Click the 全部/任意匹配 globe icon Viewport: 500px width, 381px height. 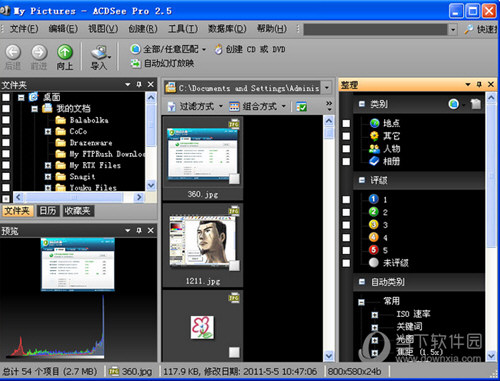(x=135, y=49)
